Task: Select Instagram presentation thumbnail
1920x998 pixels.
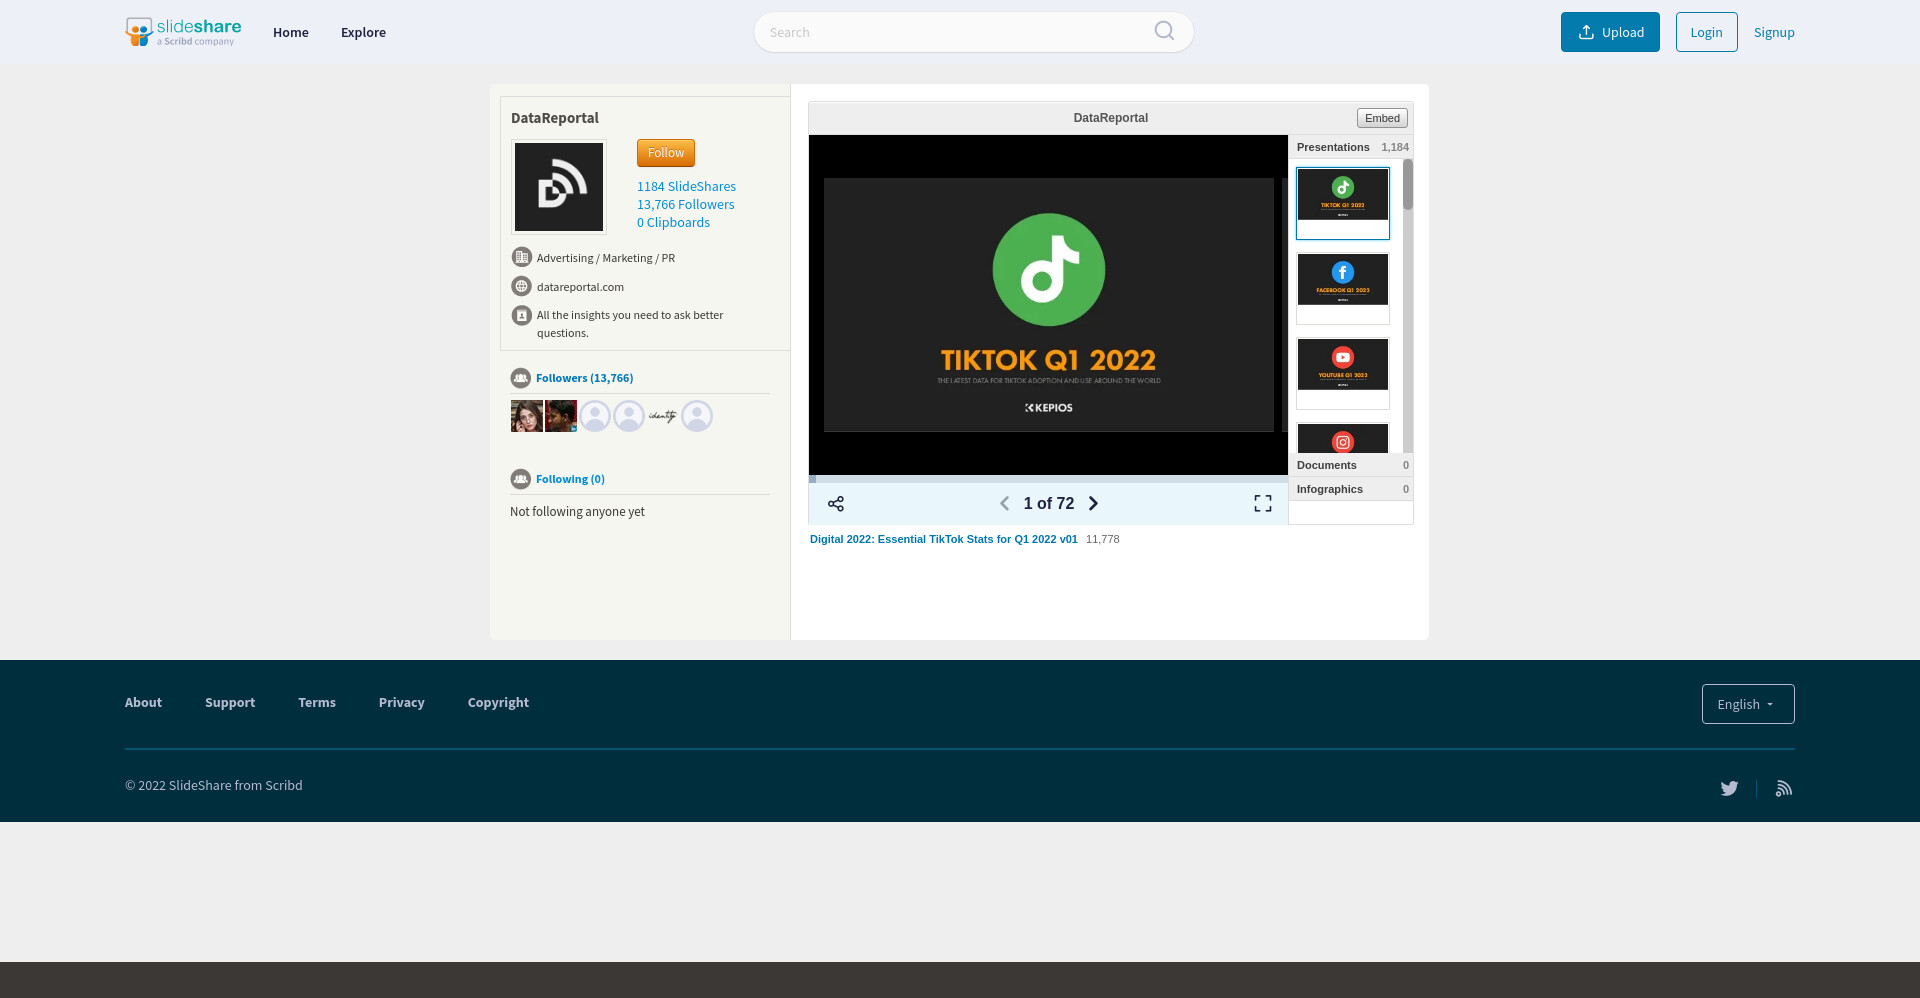Action: [1343, 438]
